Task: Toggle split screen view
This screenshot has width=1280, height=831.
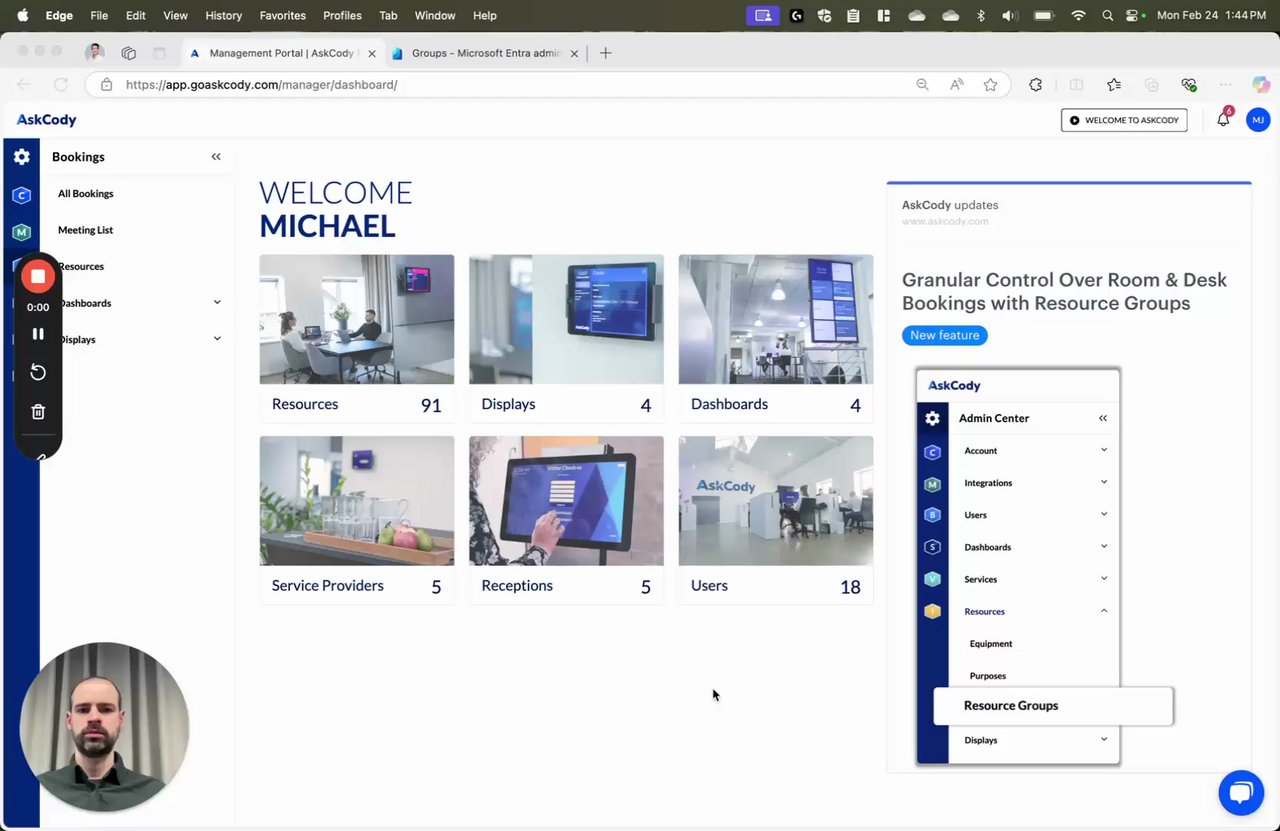Action: (x=1076, y=85)
